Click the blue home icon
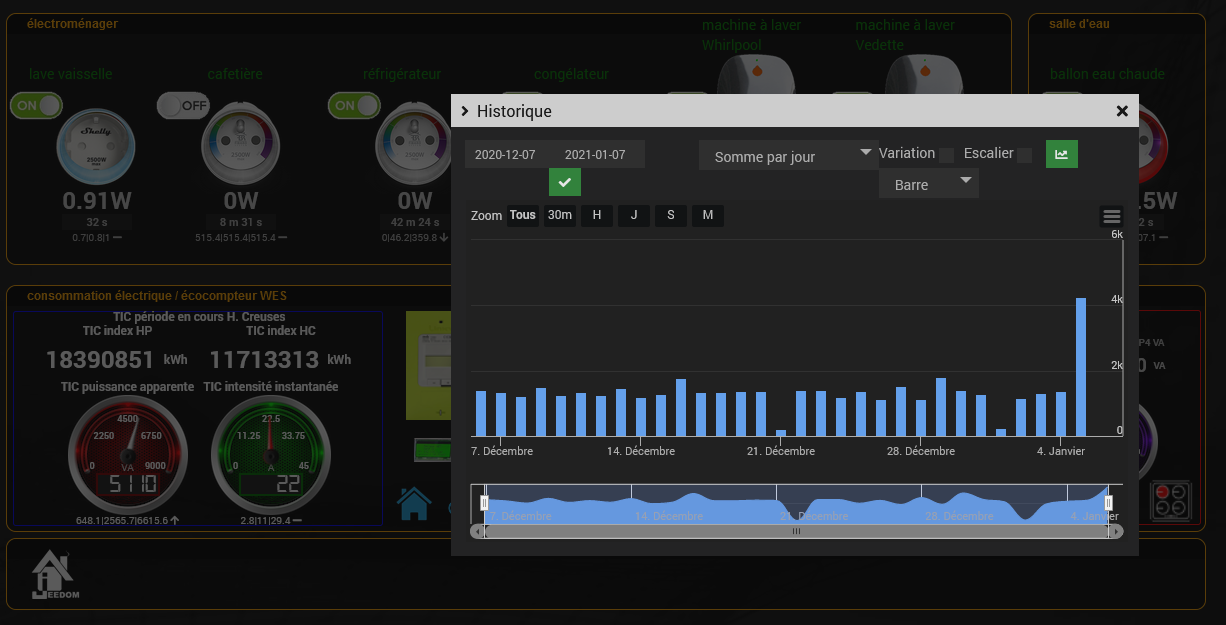 click(414, 502)
